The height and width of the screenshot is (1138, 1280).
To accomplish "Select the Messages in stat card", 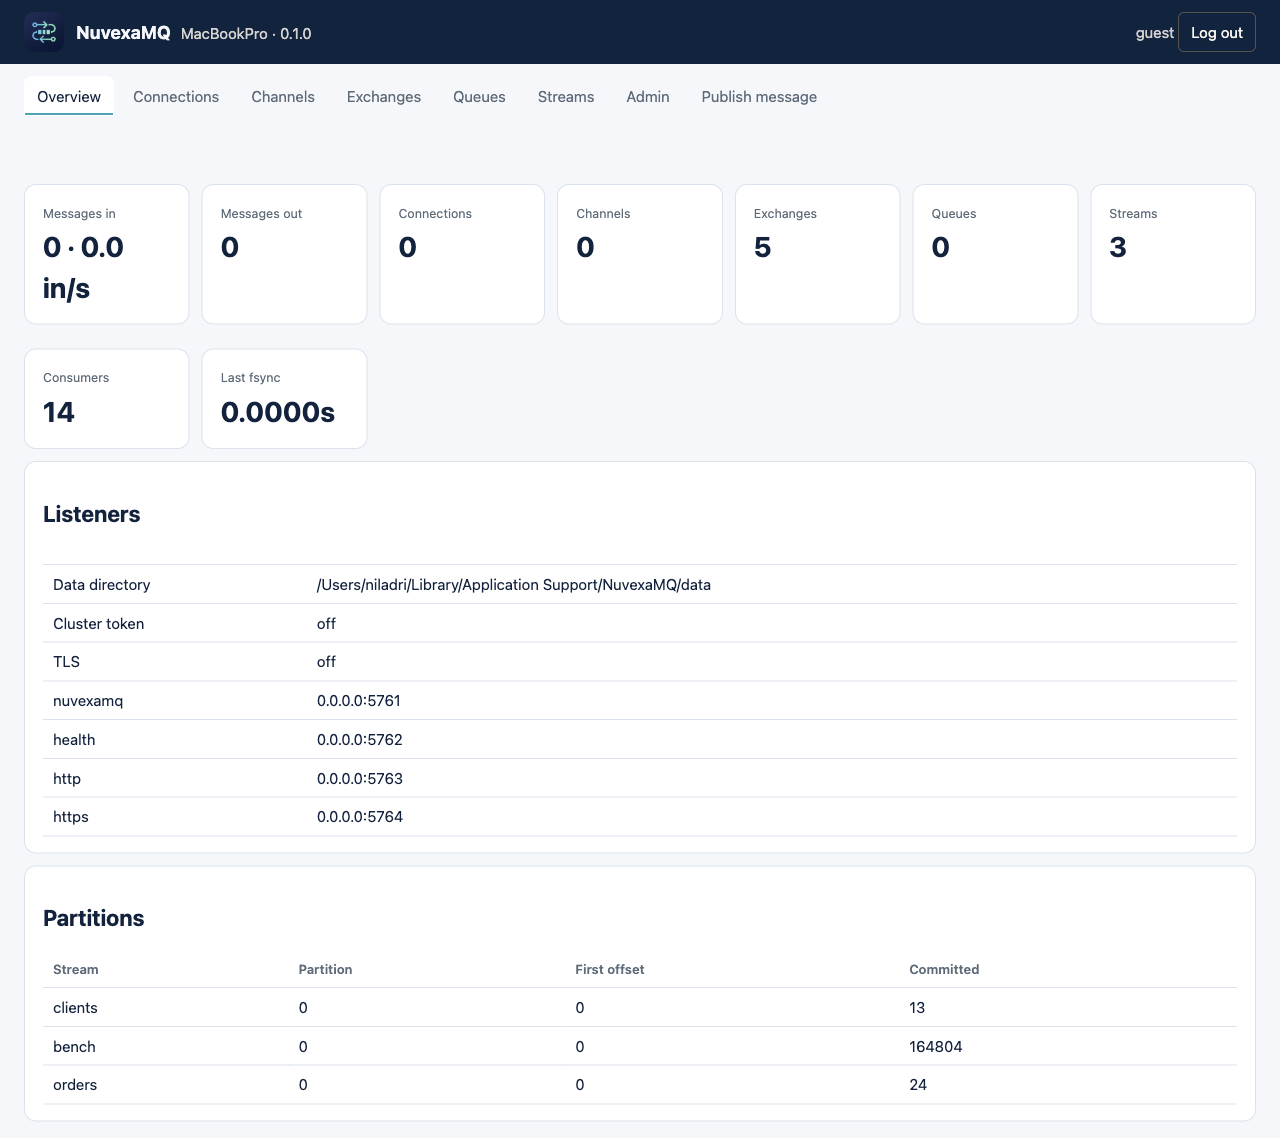I will point(107,254).
